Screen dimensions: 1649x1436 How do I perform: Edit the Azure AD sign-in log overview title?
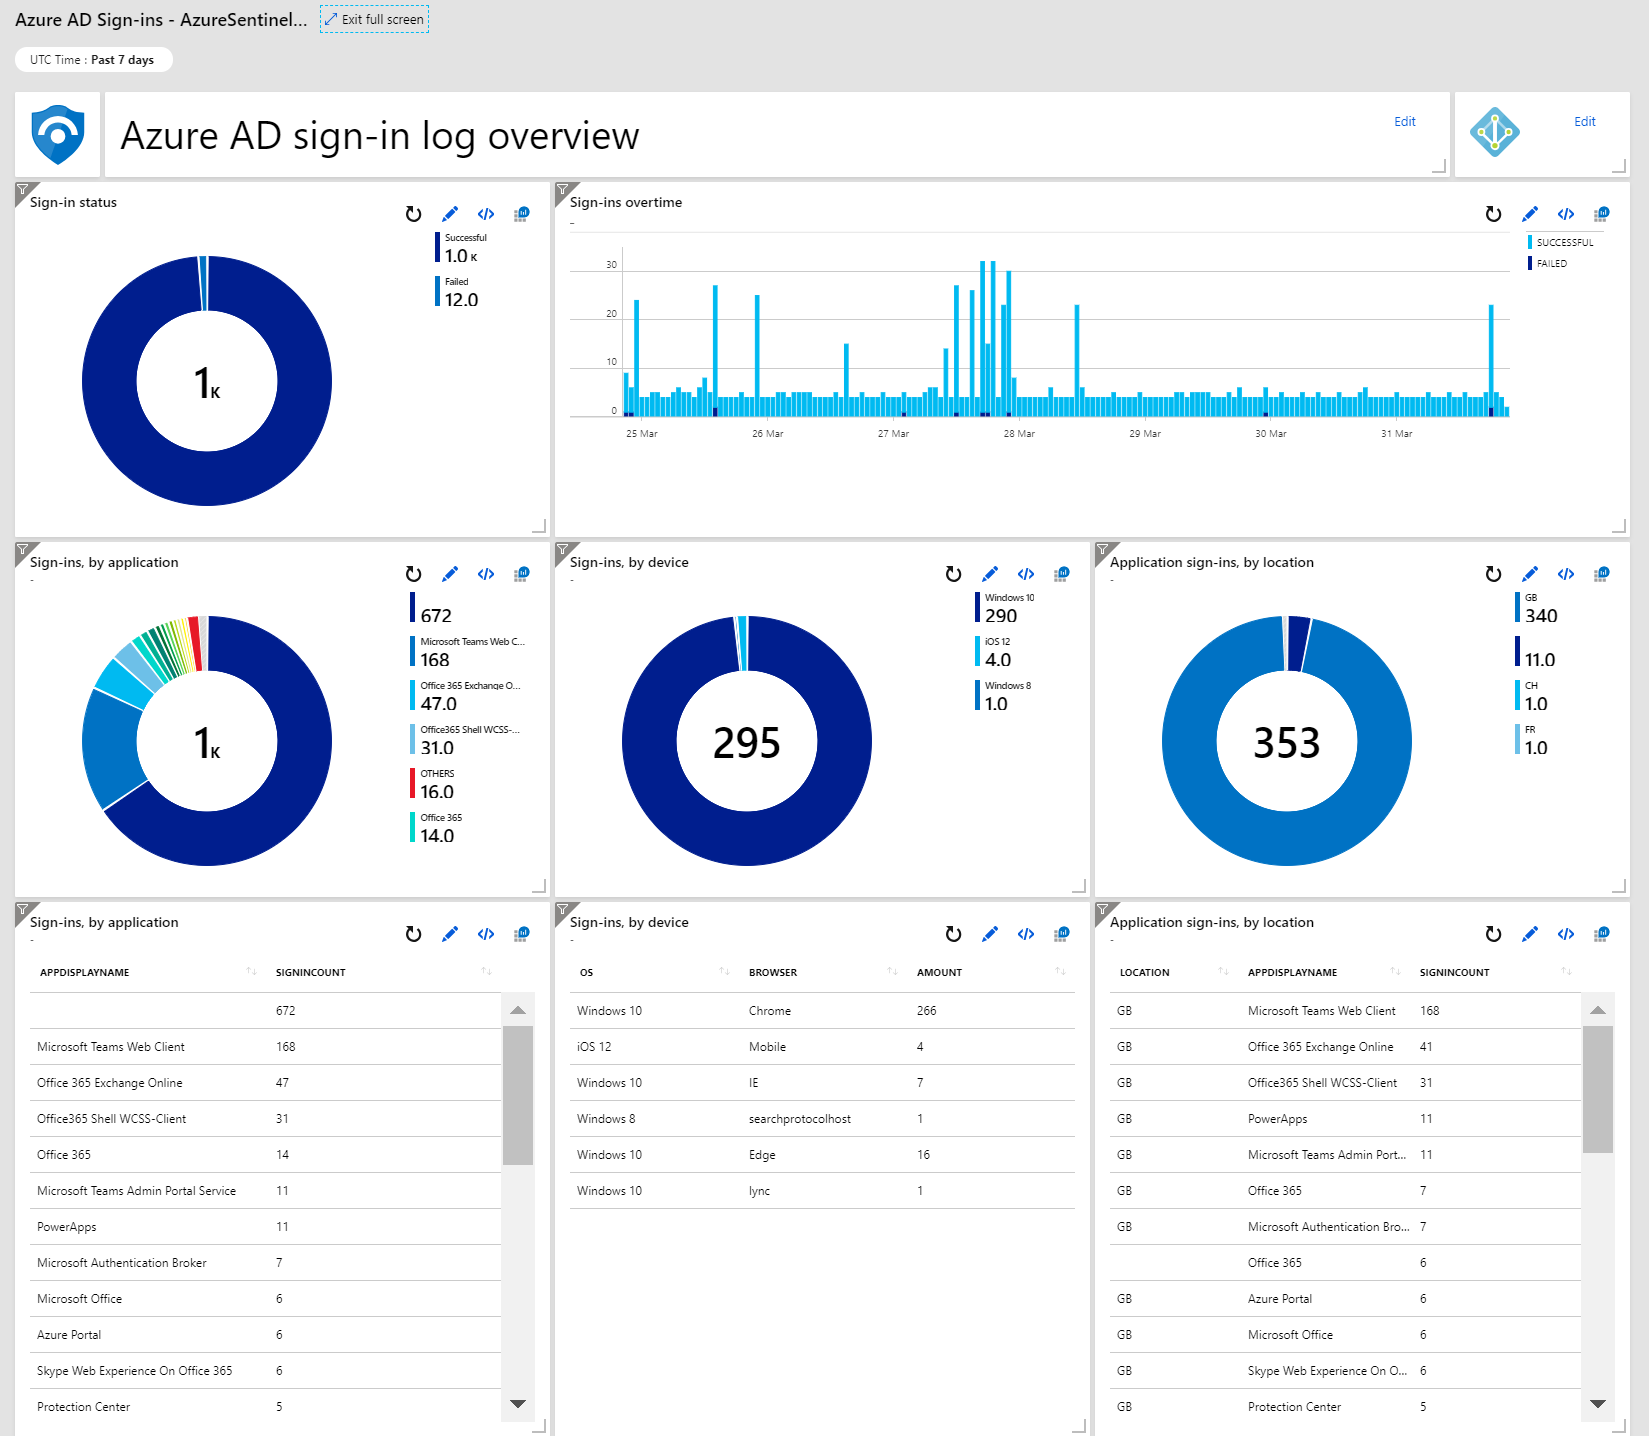(x=1405, y=122)
